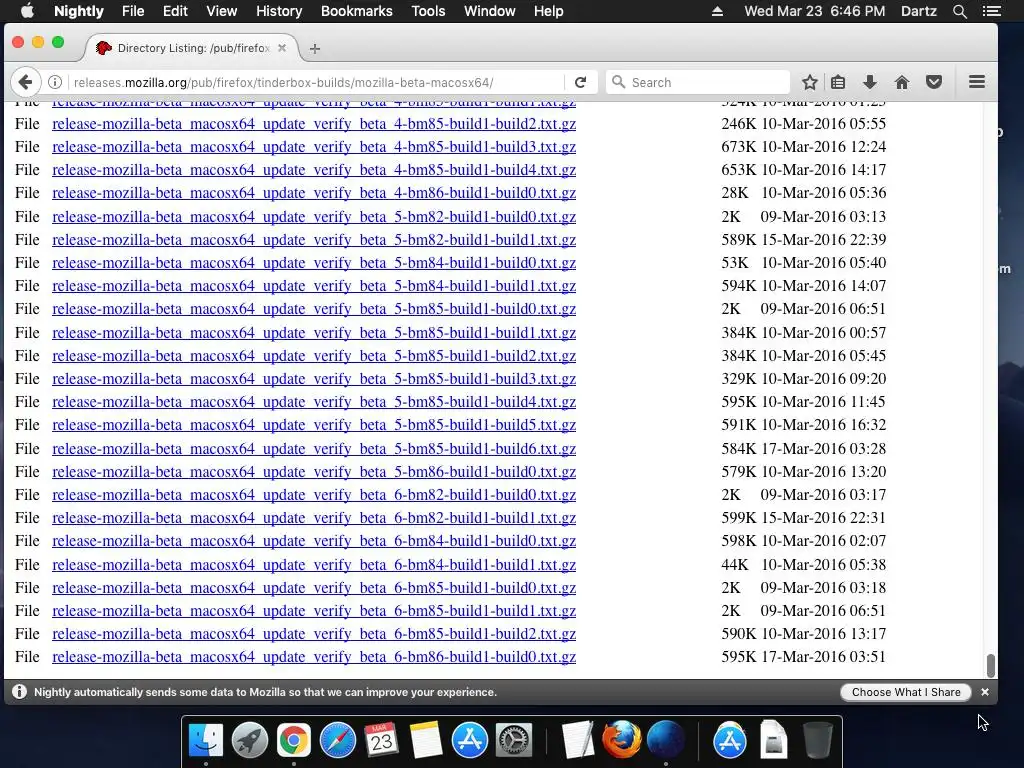The width and height of the screenshot is (1024, 768).
Task: Reload the current page
Action: tap(581, 82)
